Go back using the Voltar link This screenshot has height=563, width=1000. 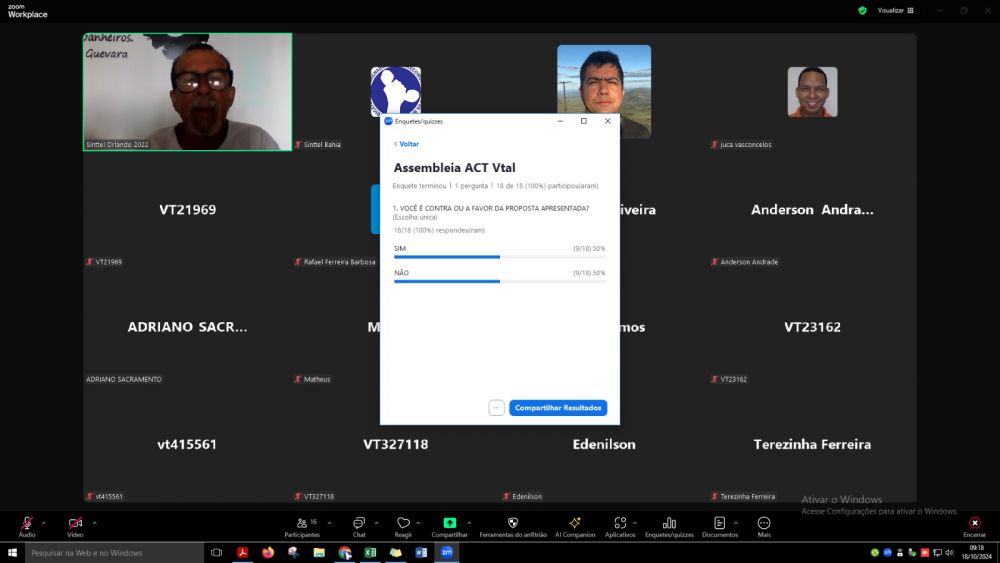(406, 144)
